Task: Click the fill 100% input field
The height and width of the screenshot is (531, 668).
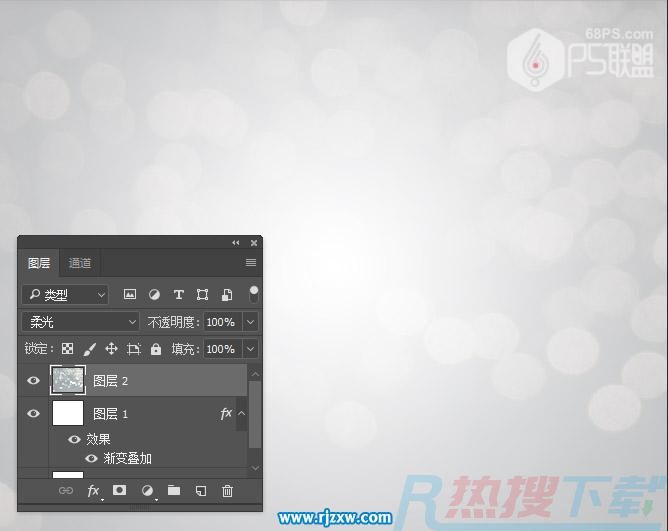Action: click(x=223, y=349)
